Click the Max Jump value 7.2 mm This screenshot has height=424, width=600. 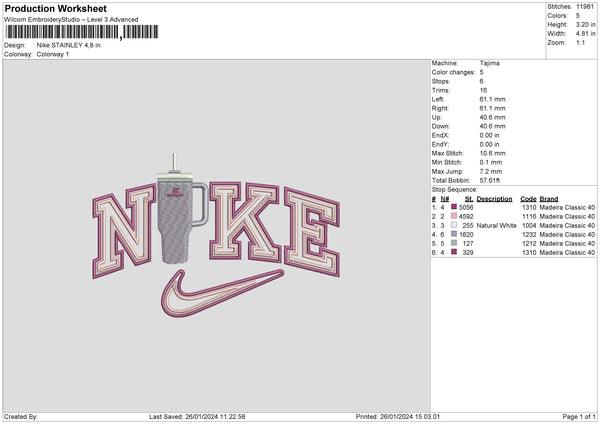point(491,171)
